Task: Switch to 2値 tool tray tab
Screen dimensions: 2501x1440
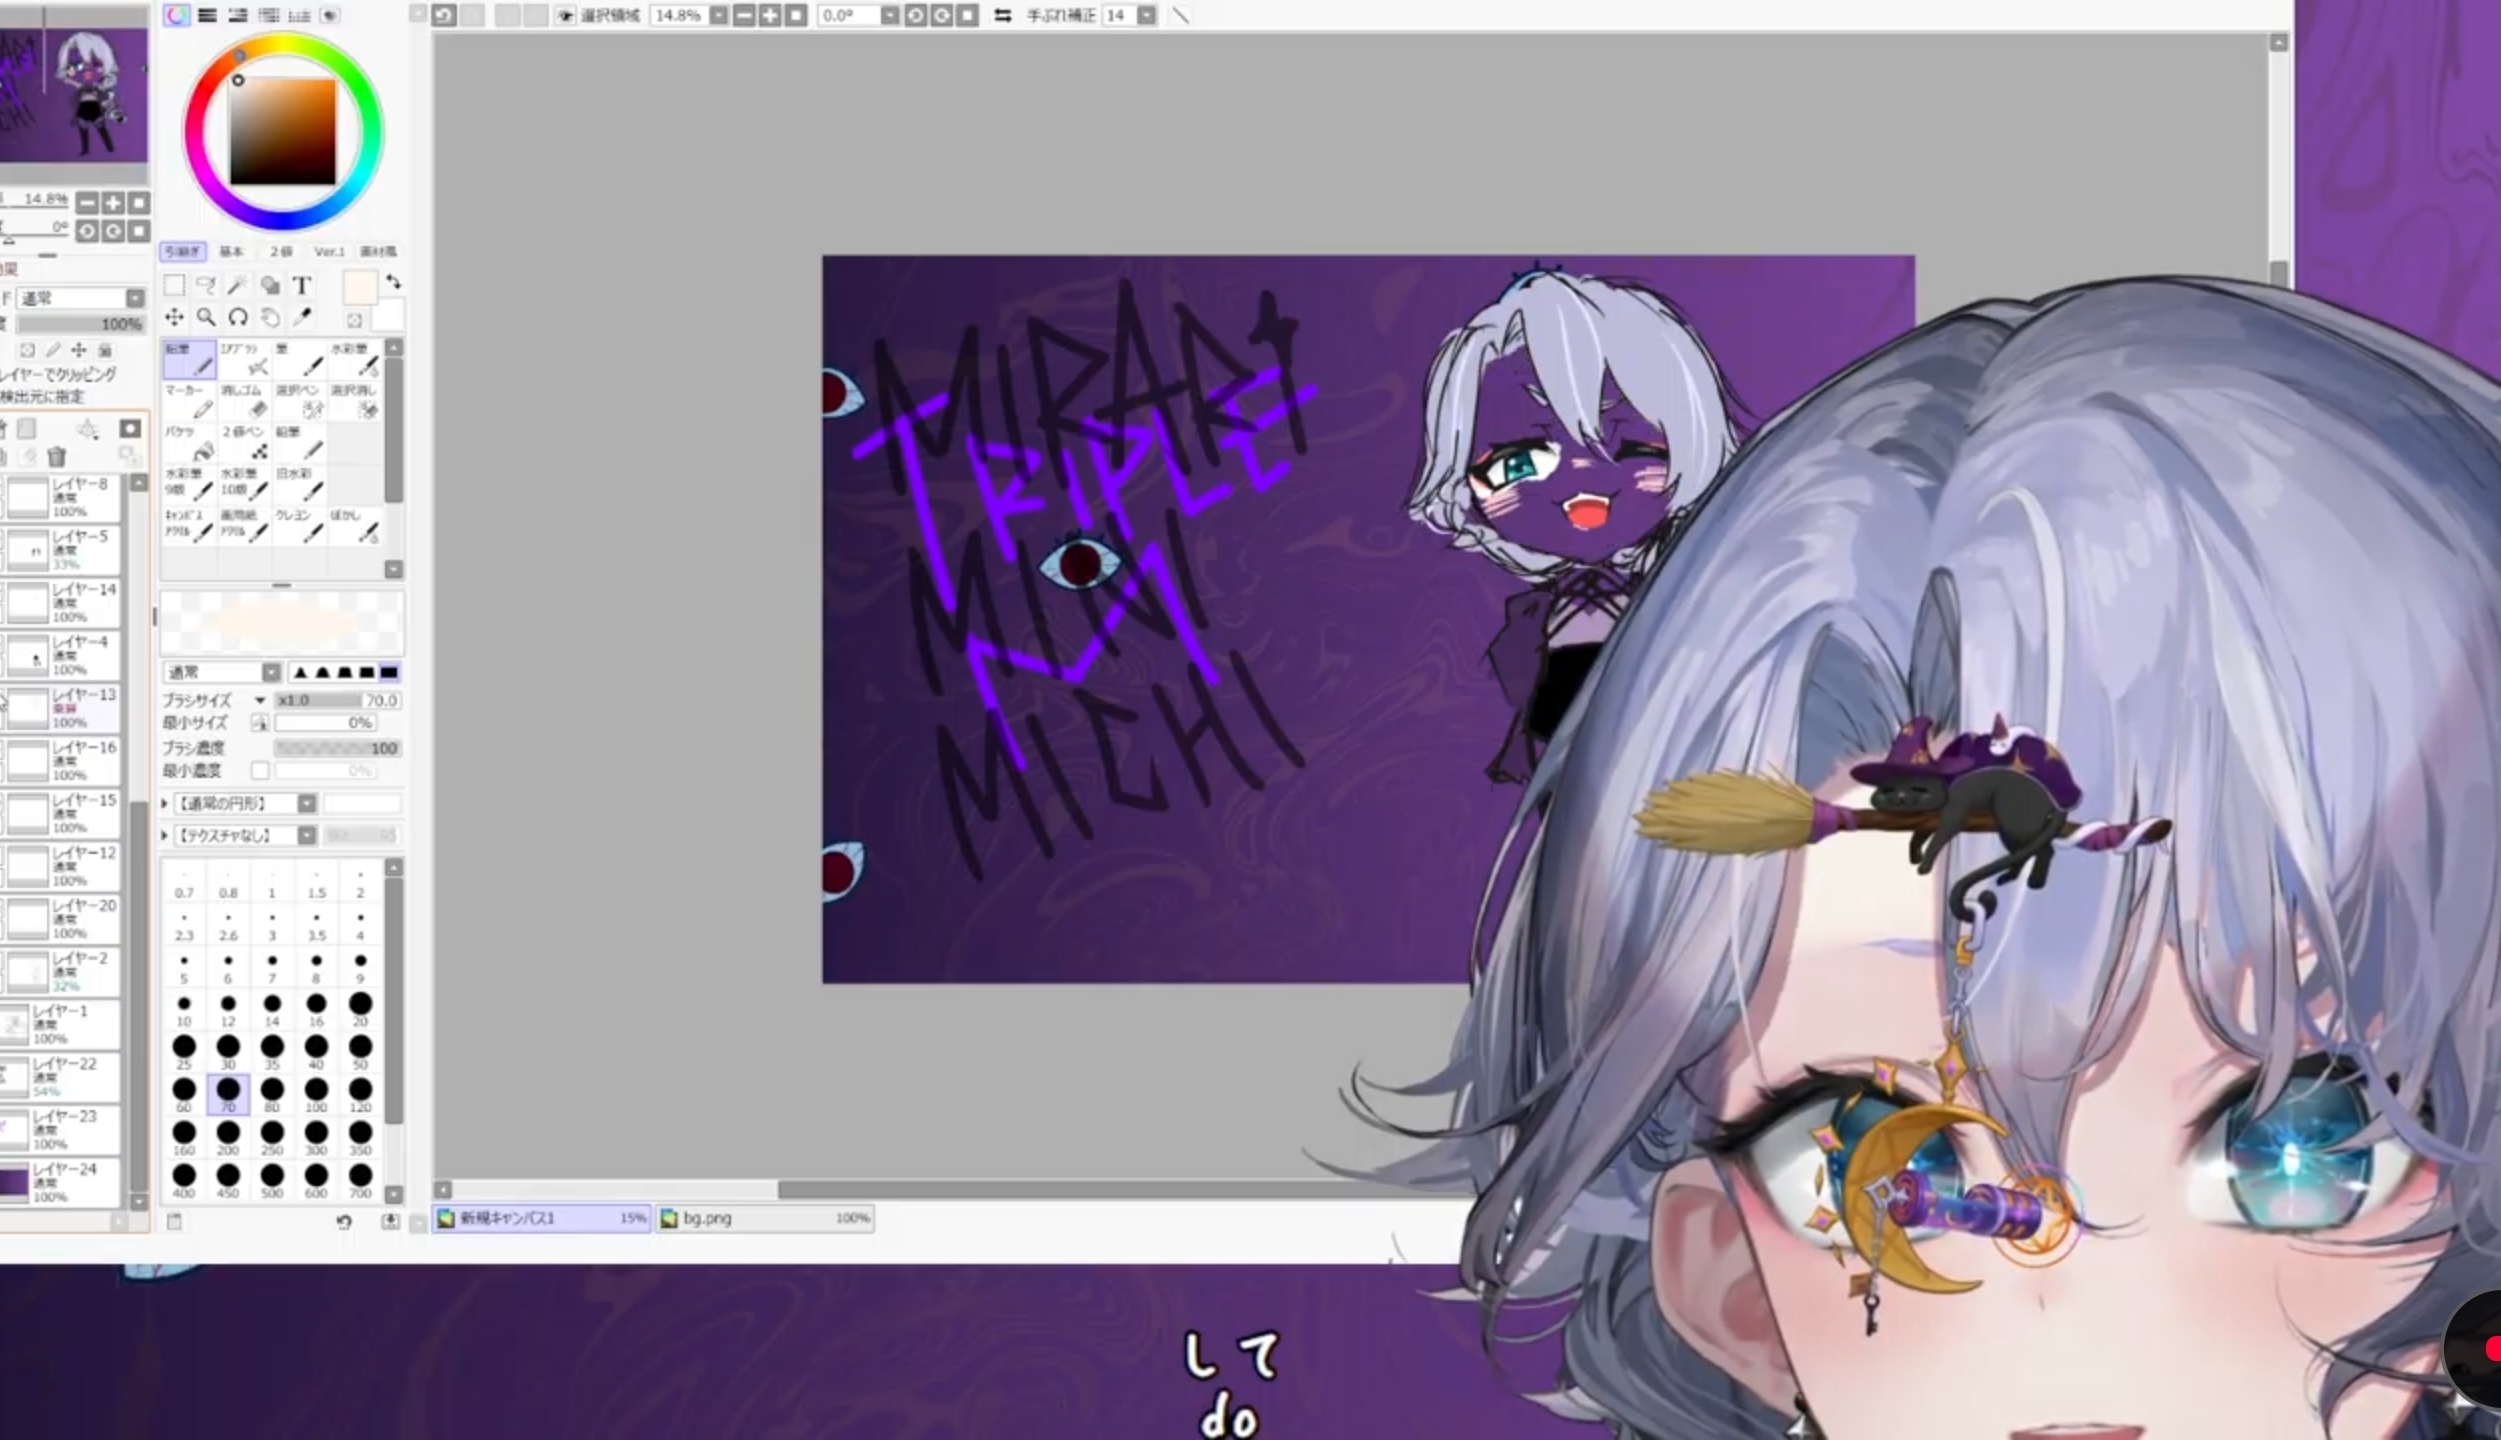Action: click(x=282, y=251)
